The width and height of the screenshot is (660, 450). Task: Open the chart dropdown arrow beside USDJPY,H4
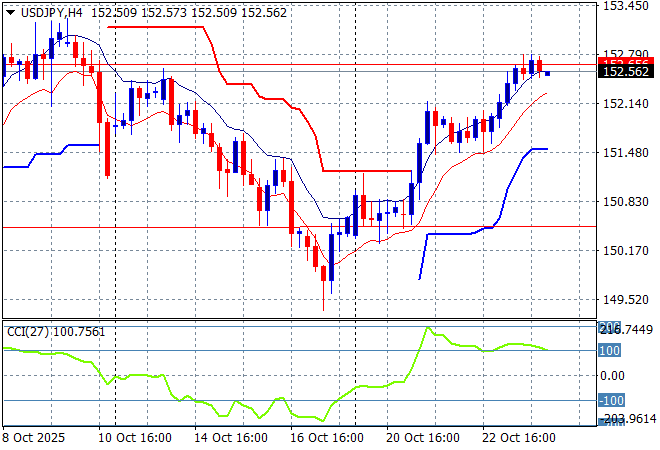point(11,13)
